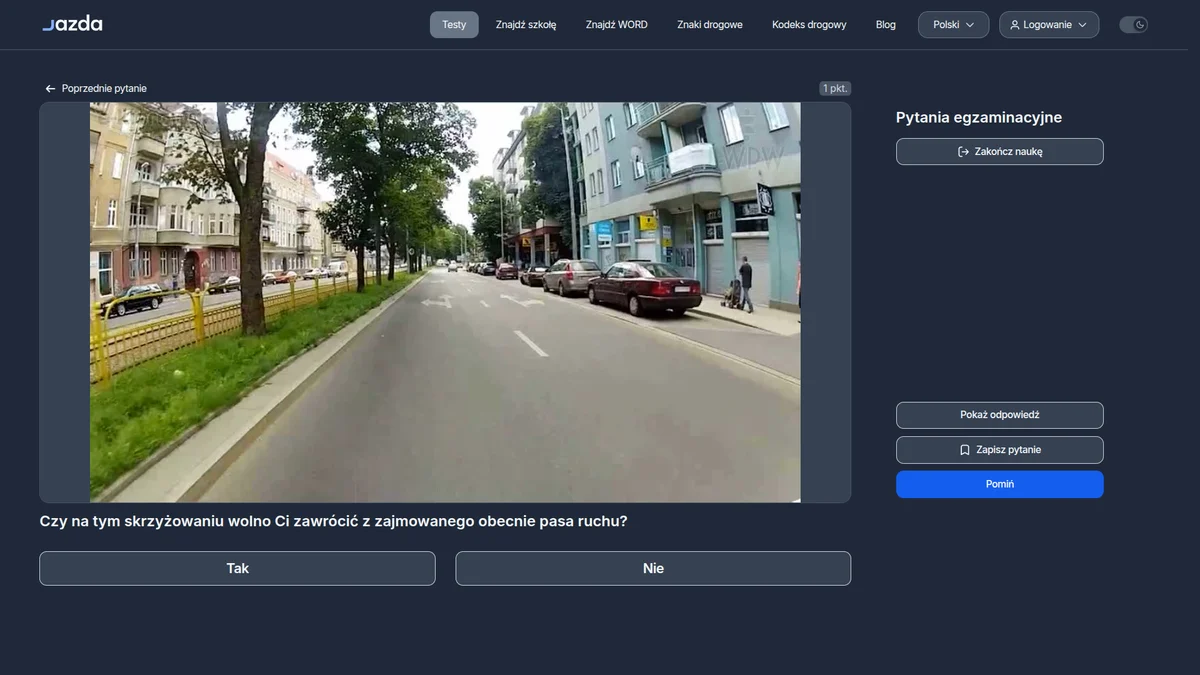Click Pokaż odpowiedź button

[x=1000, y=415]
